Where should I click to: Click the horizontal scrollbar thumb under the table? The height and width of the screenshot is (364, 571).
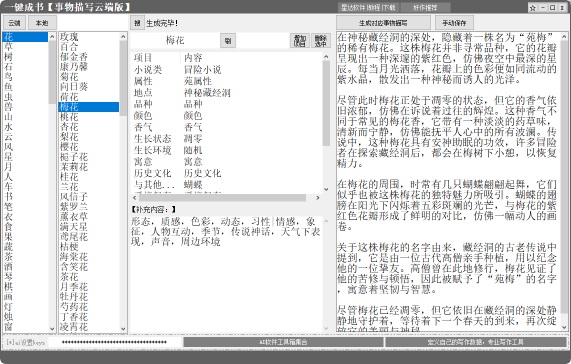(223, 198)
